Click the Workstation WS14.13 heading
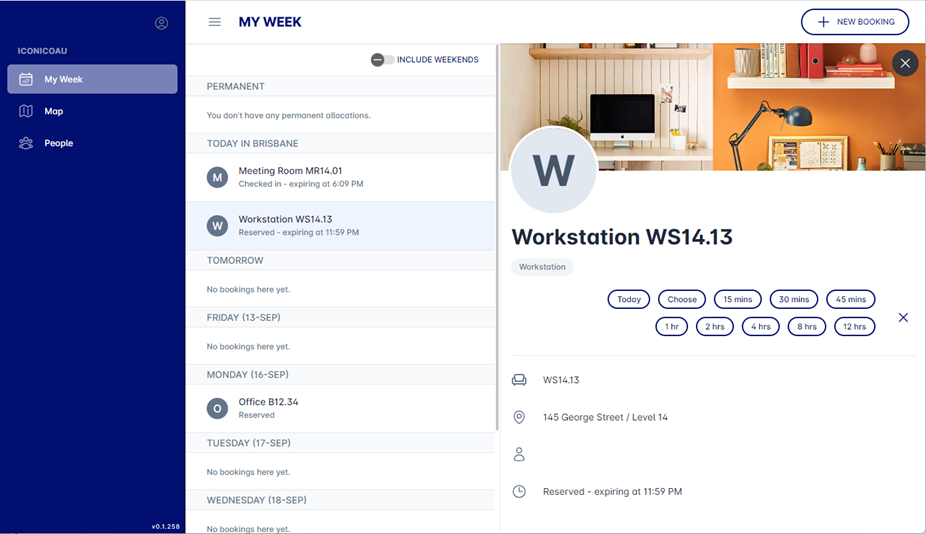 pyautogui.click(x=622, y=237)
